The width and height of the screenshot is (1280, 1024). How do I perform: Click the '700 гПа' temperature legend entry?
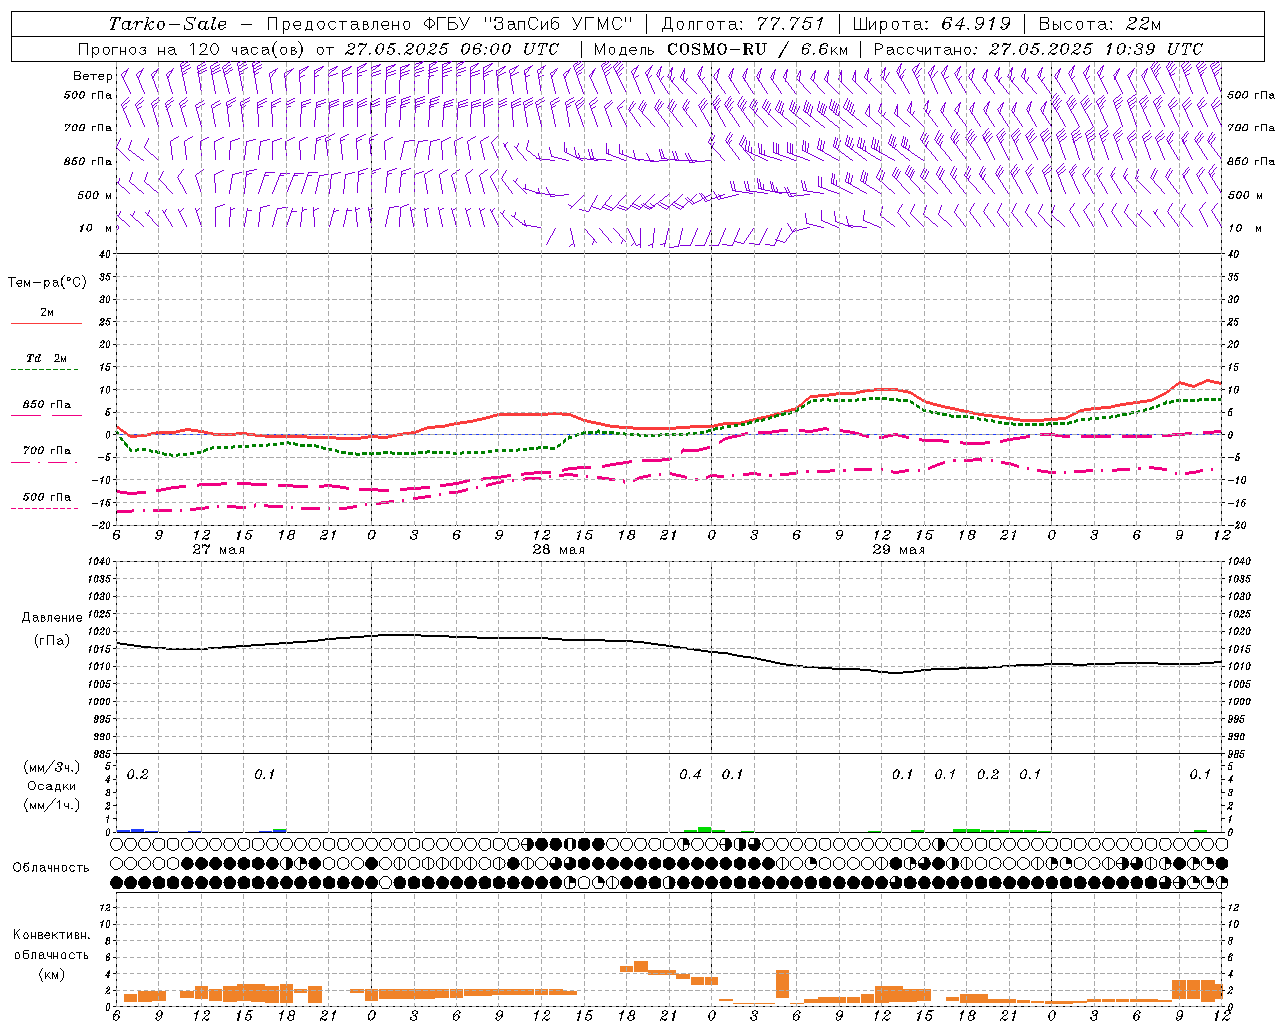tap(47, 451)
